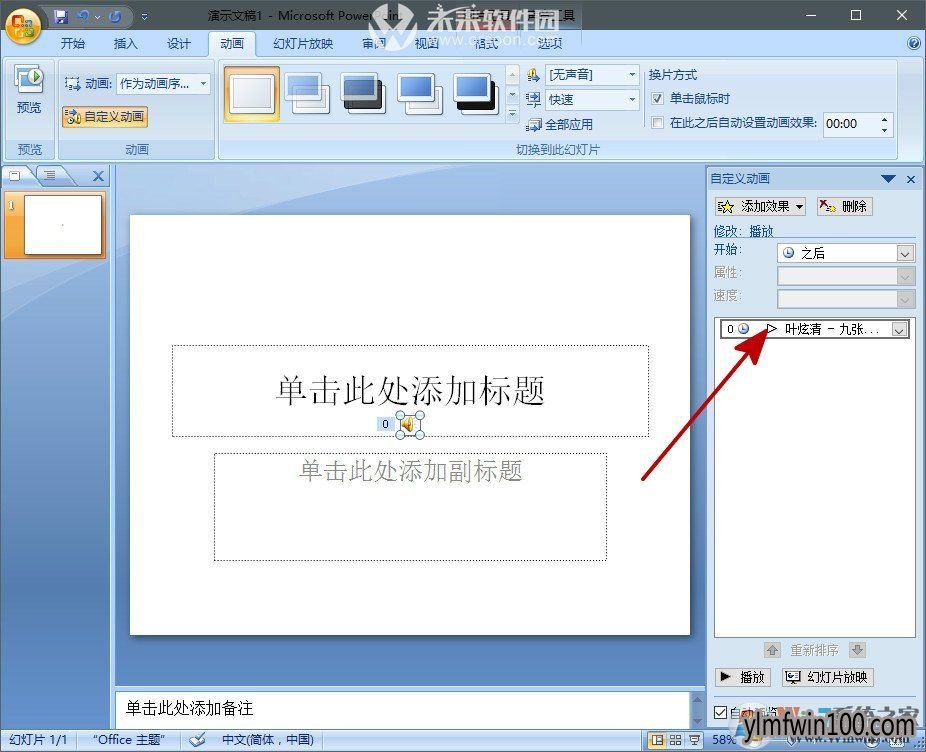Click the redo/repeat icon in the title bar
The width and height of the screenshot is (926, 752).
pyautogui.click(x=115, y=17)
